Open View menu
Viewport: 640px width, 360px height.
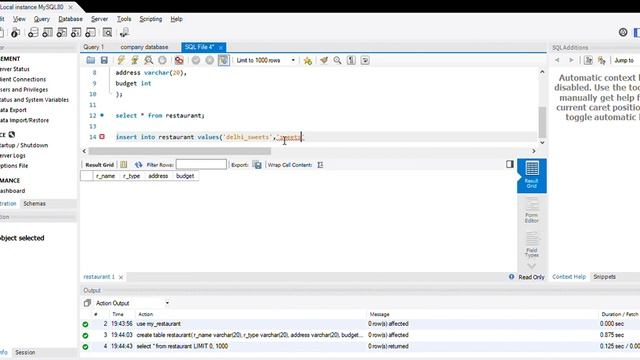[x=19, y=19]
